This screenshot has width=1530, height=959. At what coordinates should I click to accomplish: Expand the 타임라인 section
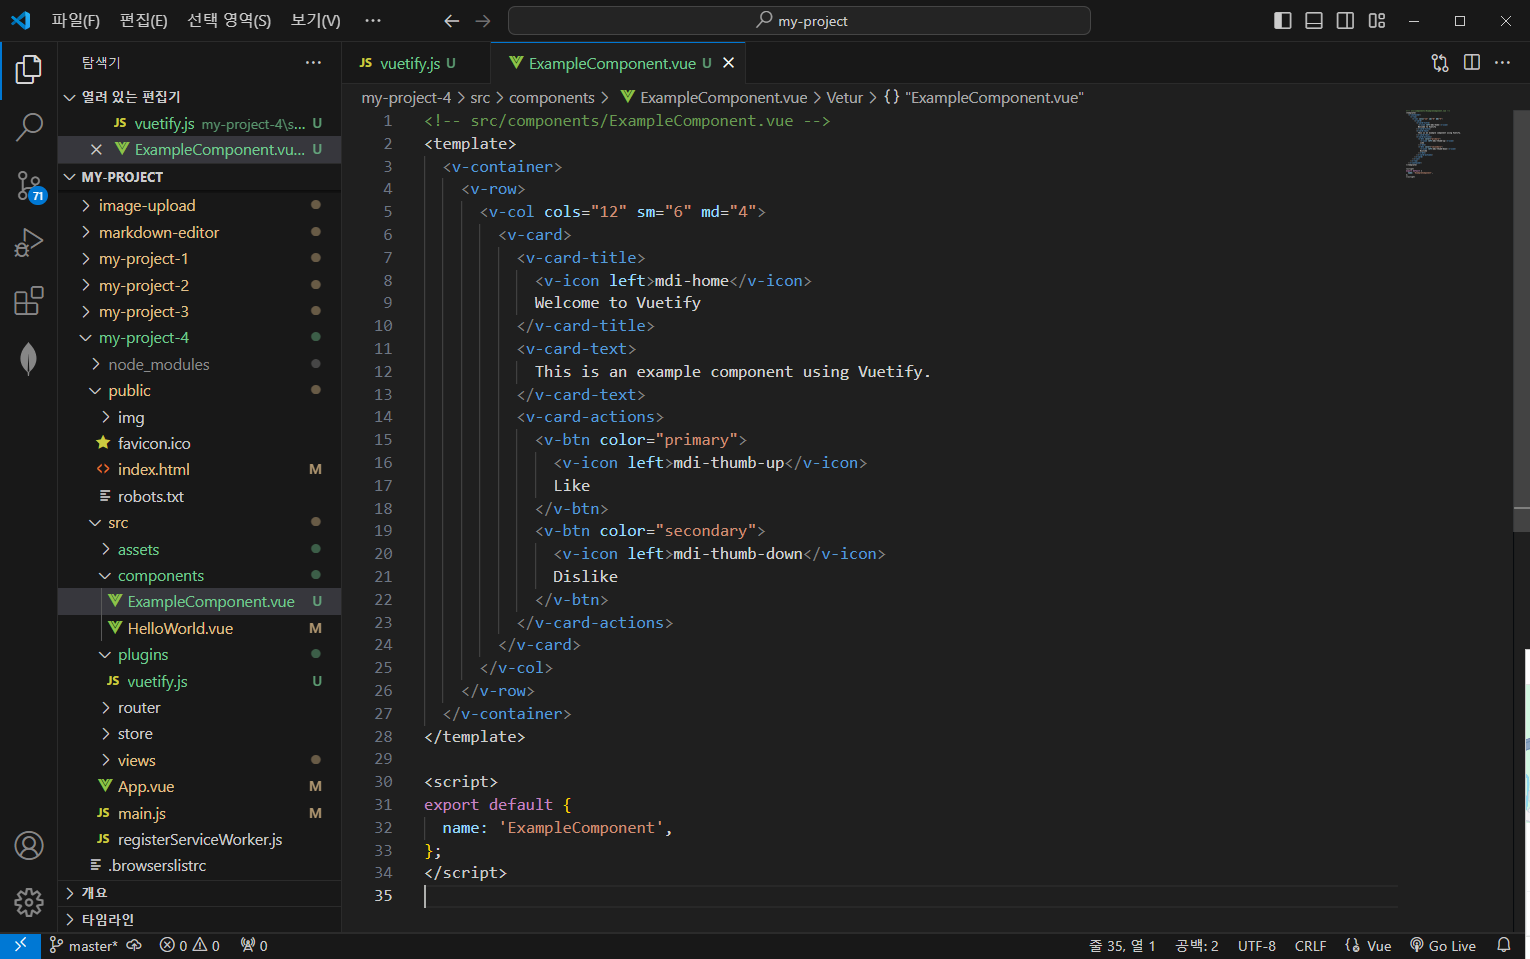point(107,920)
